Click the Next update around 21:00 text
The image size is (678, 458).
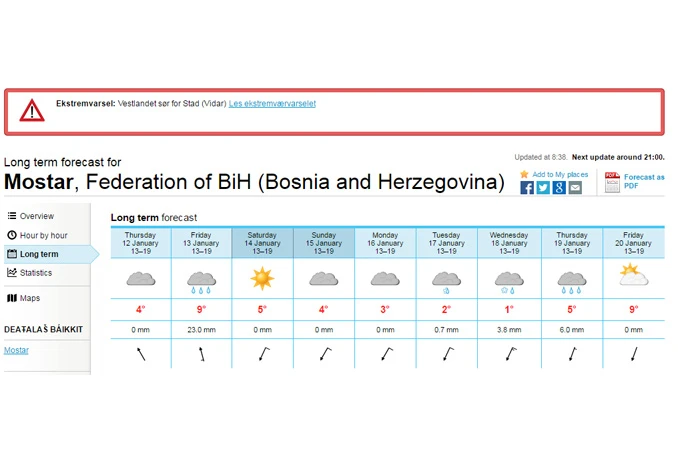(x=618, y=157)
